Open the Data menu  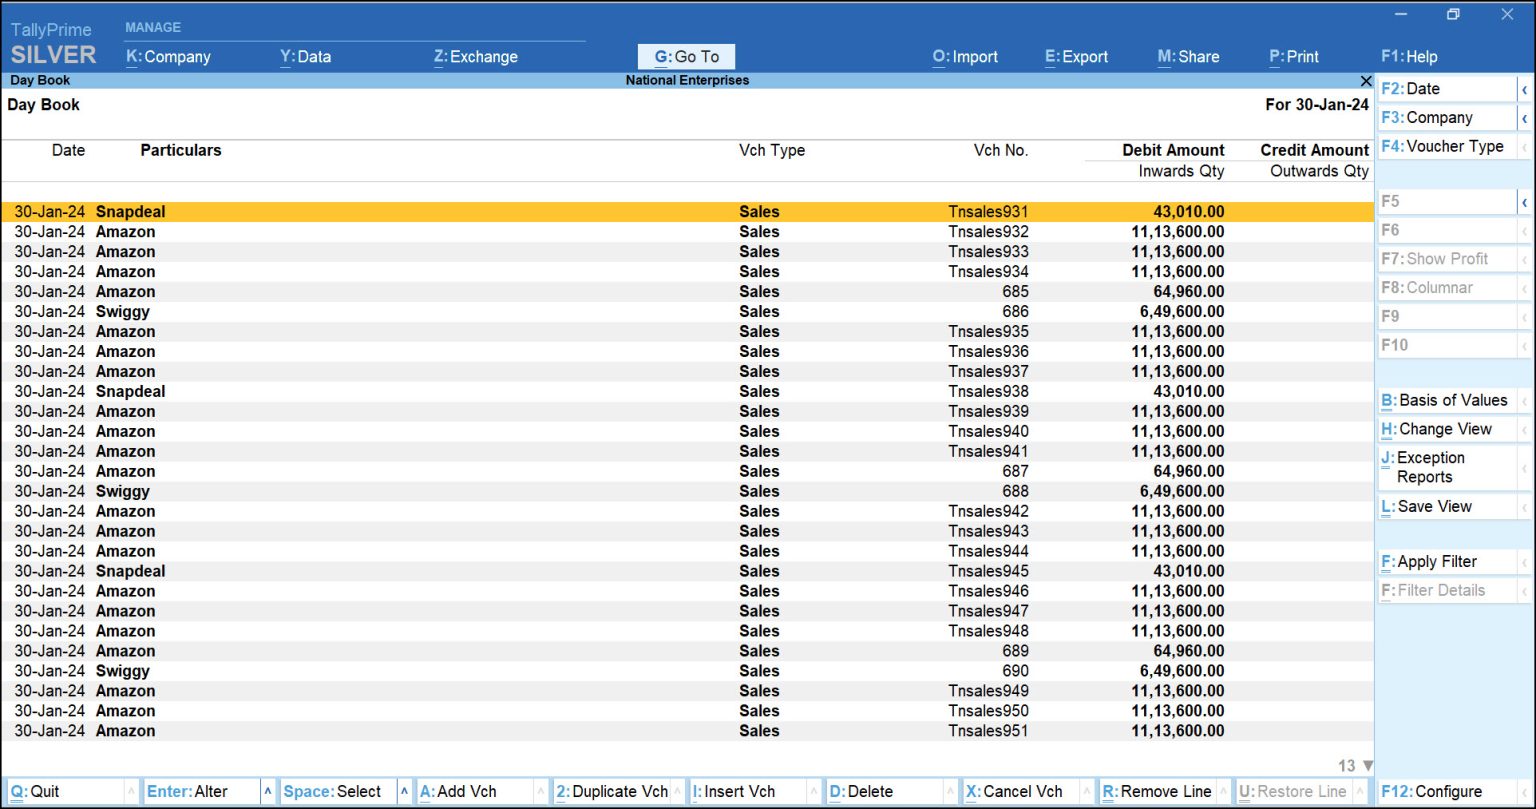pyautogui.click(x=305, y=57)
